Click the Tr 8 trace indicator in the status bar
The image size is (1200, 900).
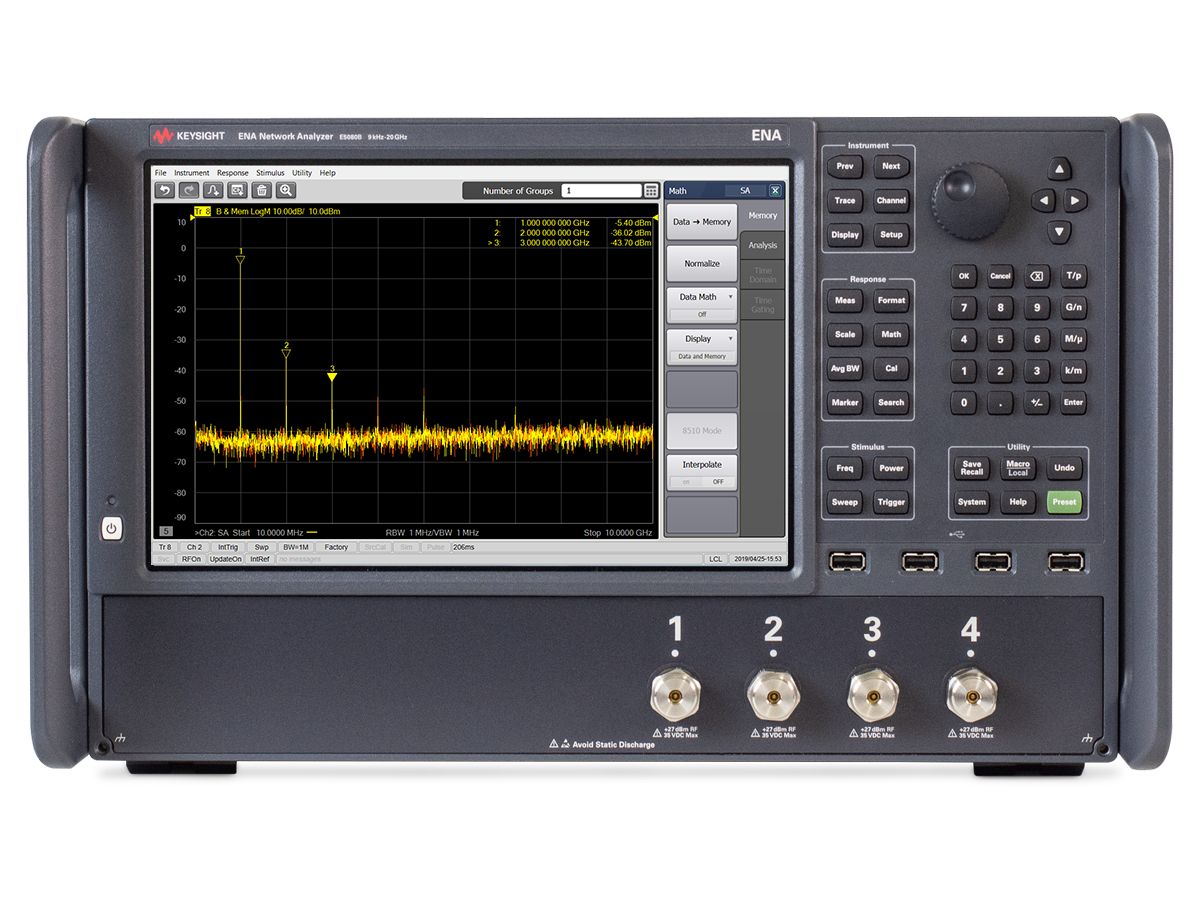point(166,547)
